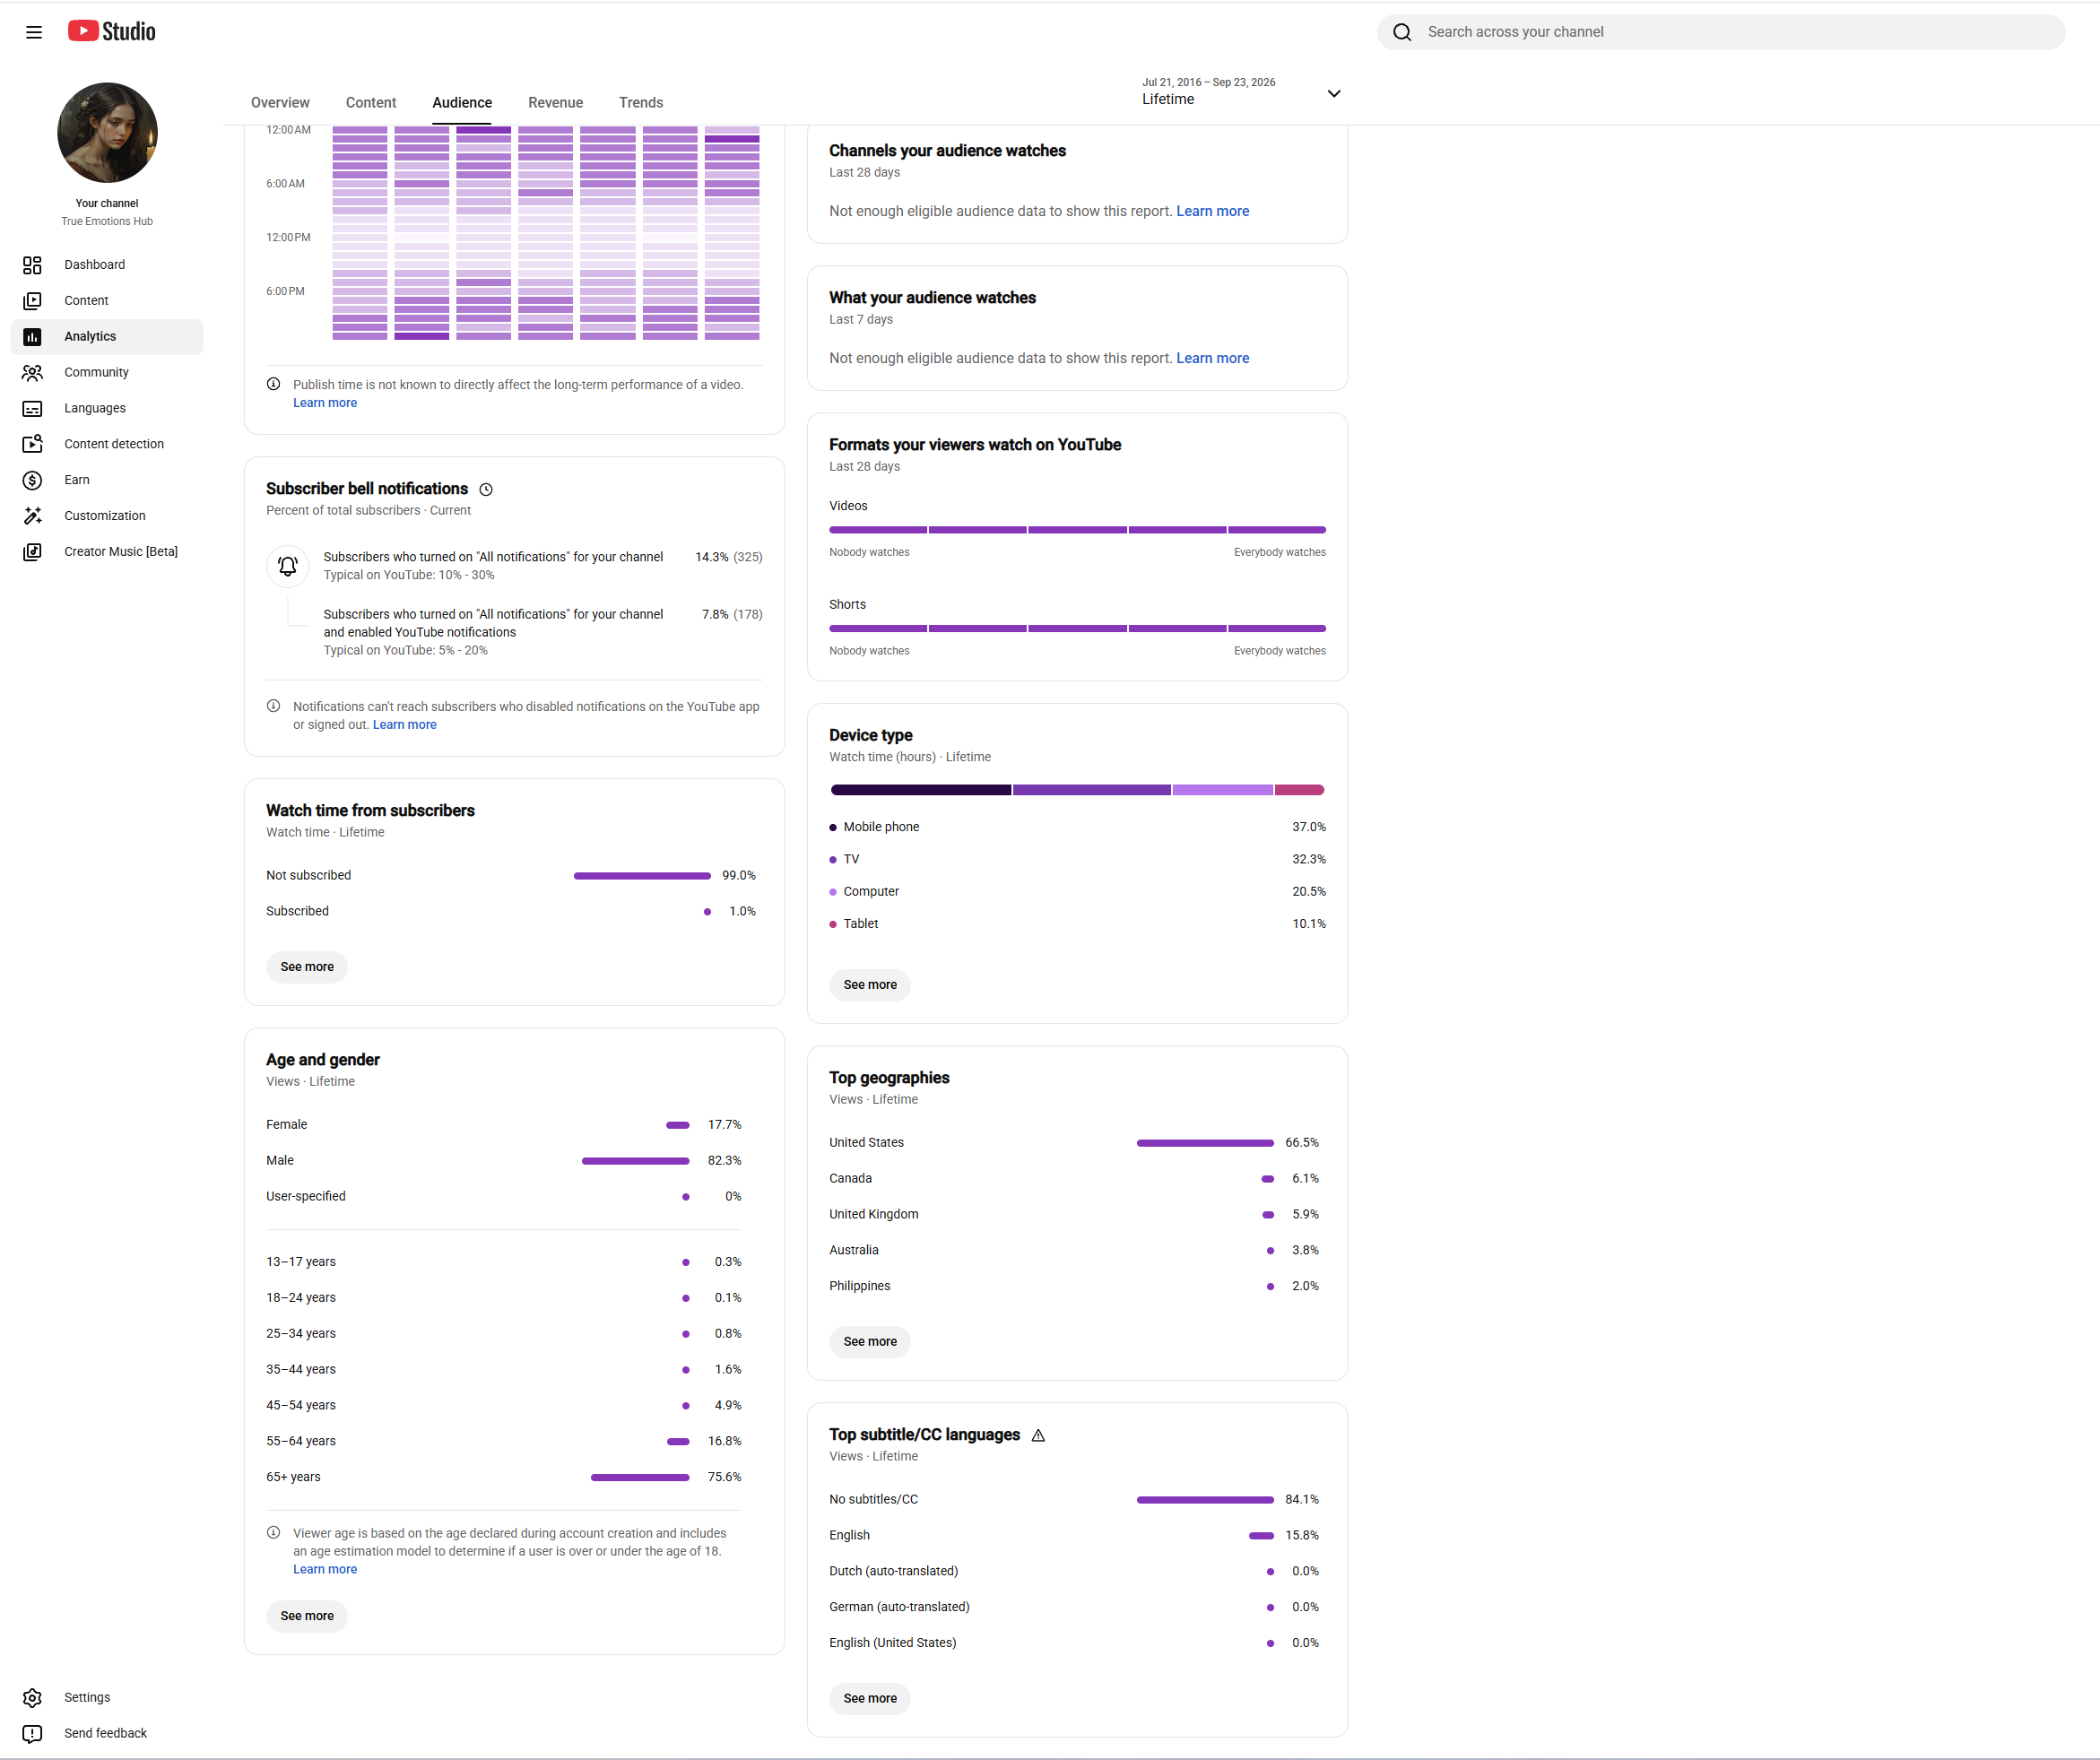Click the Tablet legend entry
This screenshot has height=1760, width=2100.
click(1077, 924)
